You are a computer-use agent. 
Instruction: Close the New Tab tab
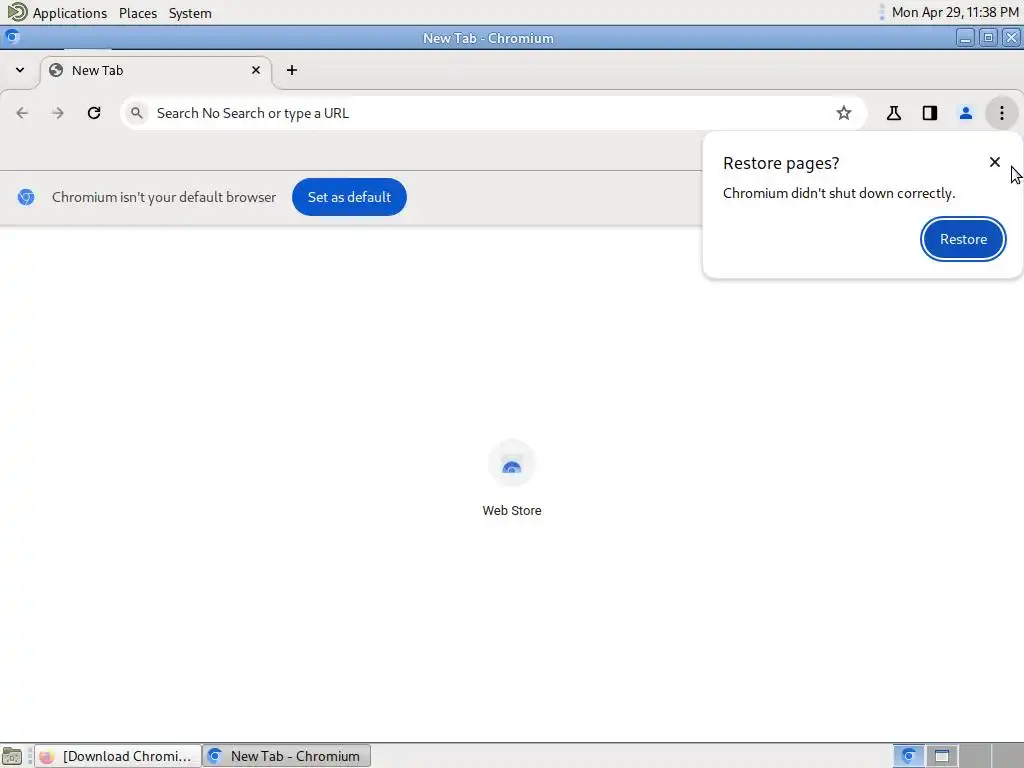(256, 70)
